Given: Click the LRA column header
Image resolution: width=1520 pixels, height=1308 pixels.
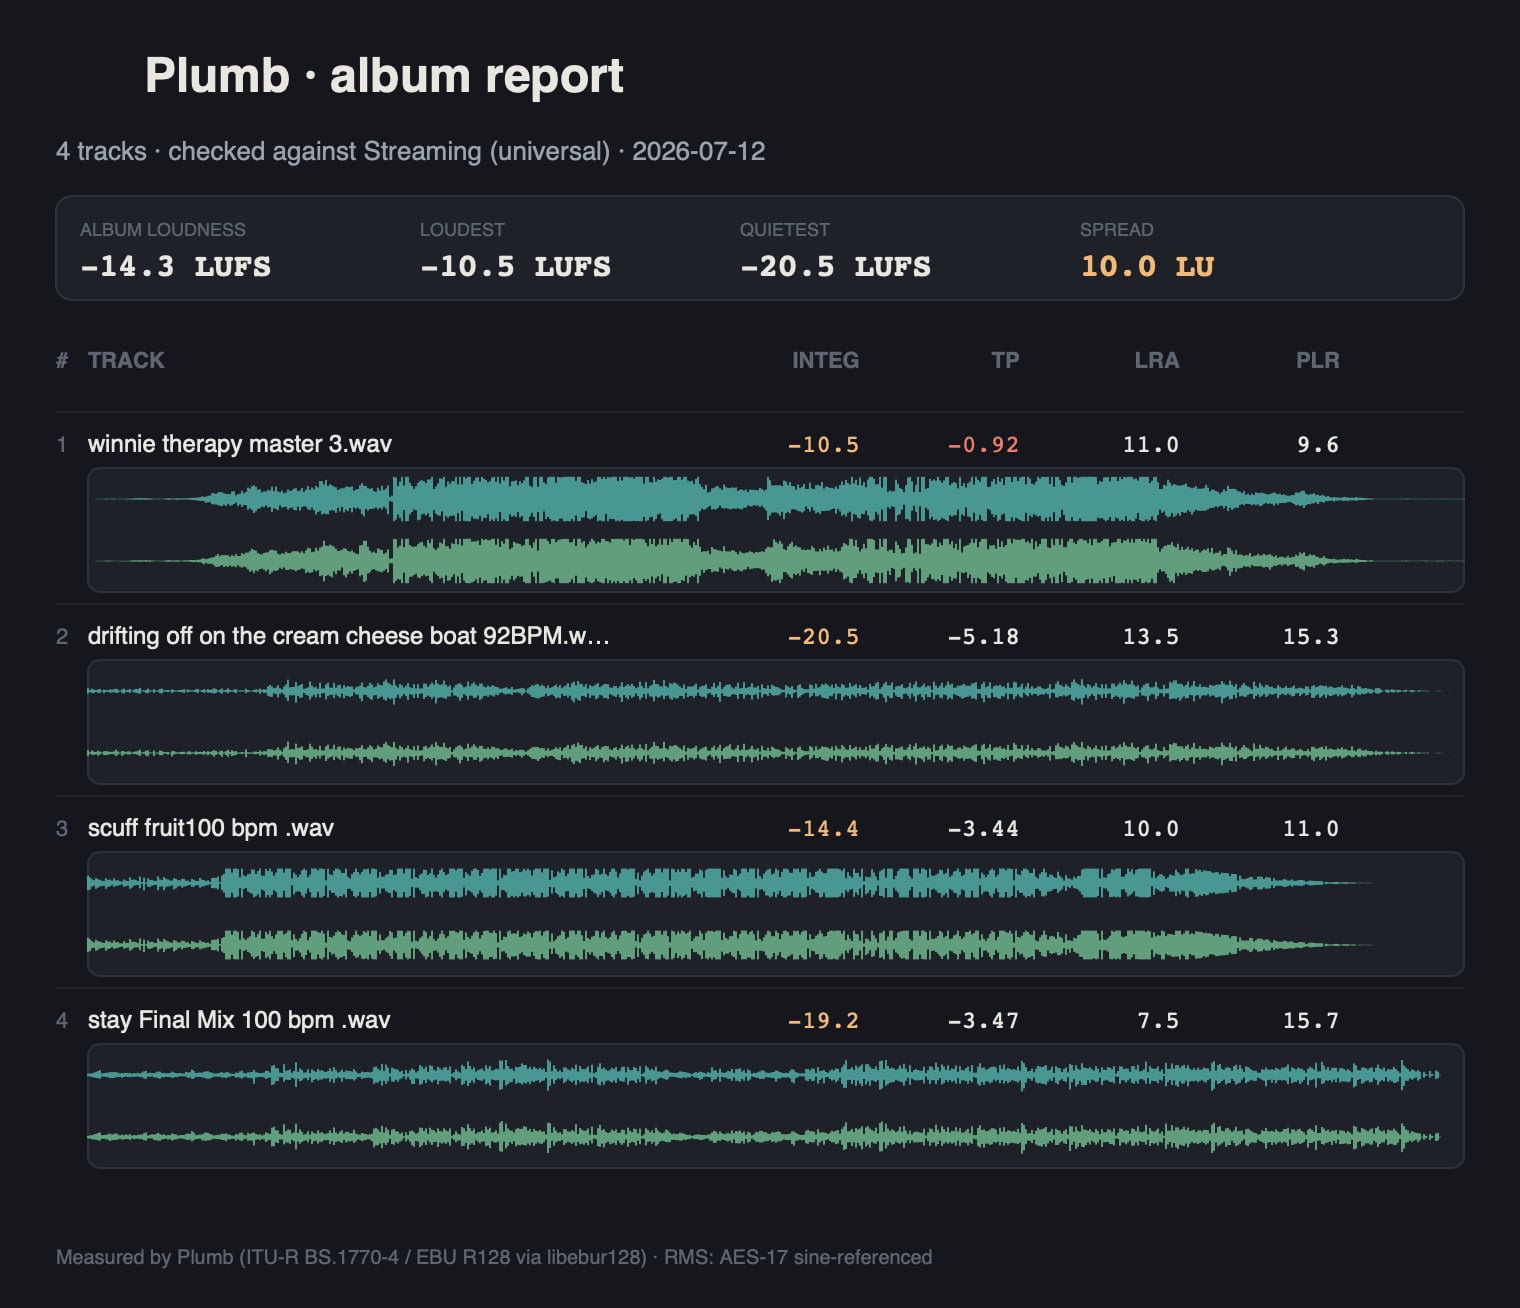Looking at the screenshot, I should point(1157,360).
